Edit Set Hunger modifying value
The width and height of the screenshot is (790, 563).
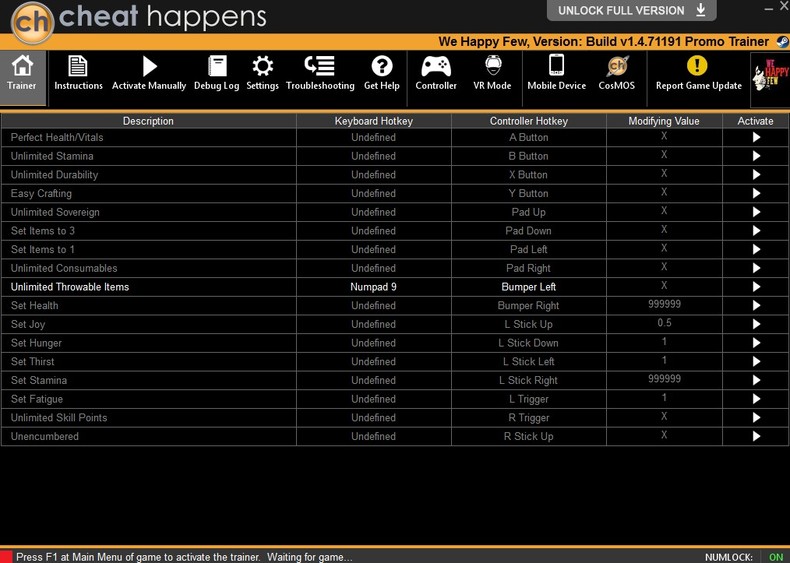(x=664, y=341)
